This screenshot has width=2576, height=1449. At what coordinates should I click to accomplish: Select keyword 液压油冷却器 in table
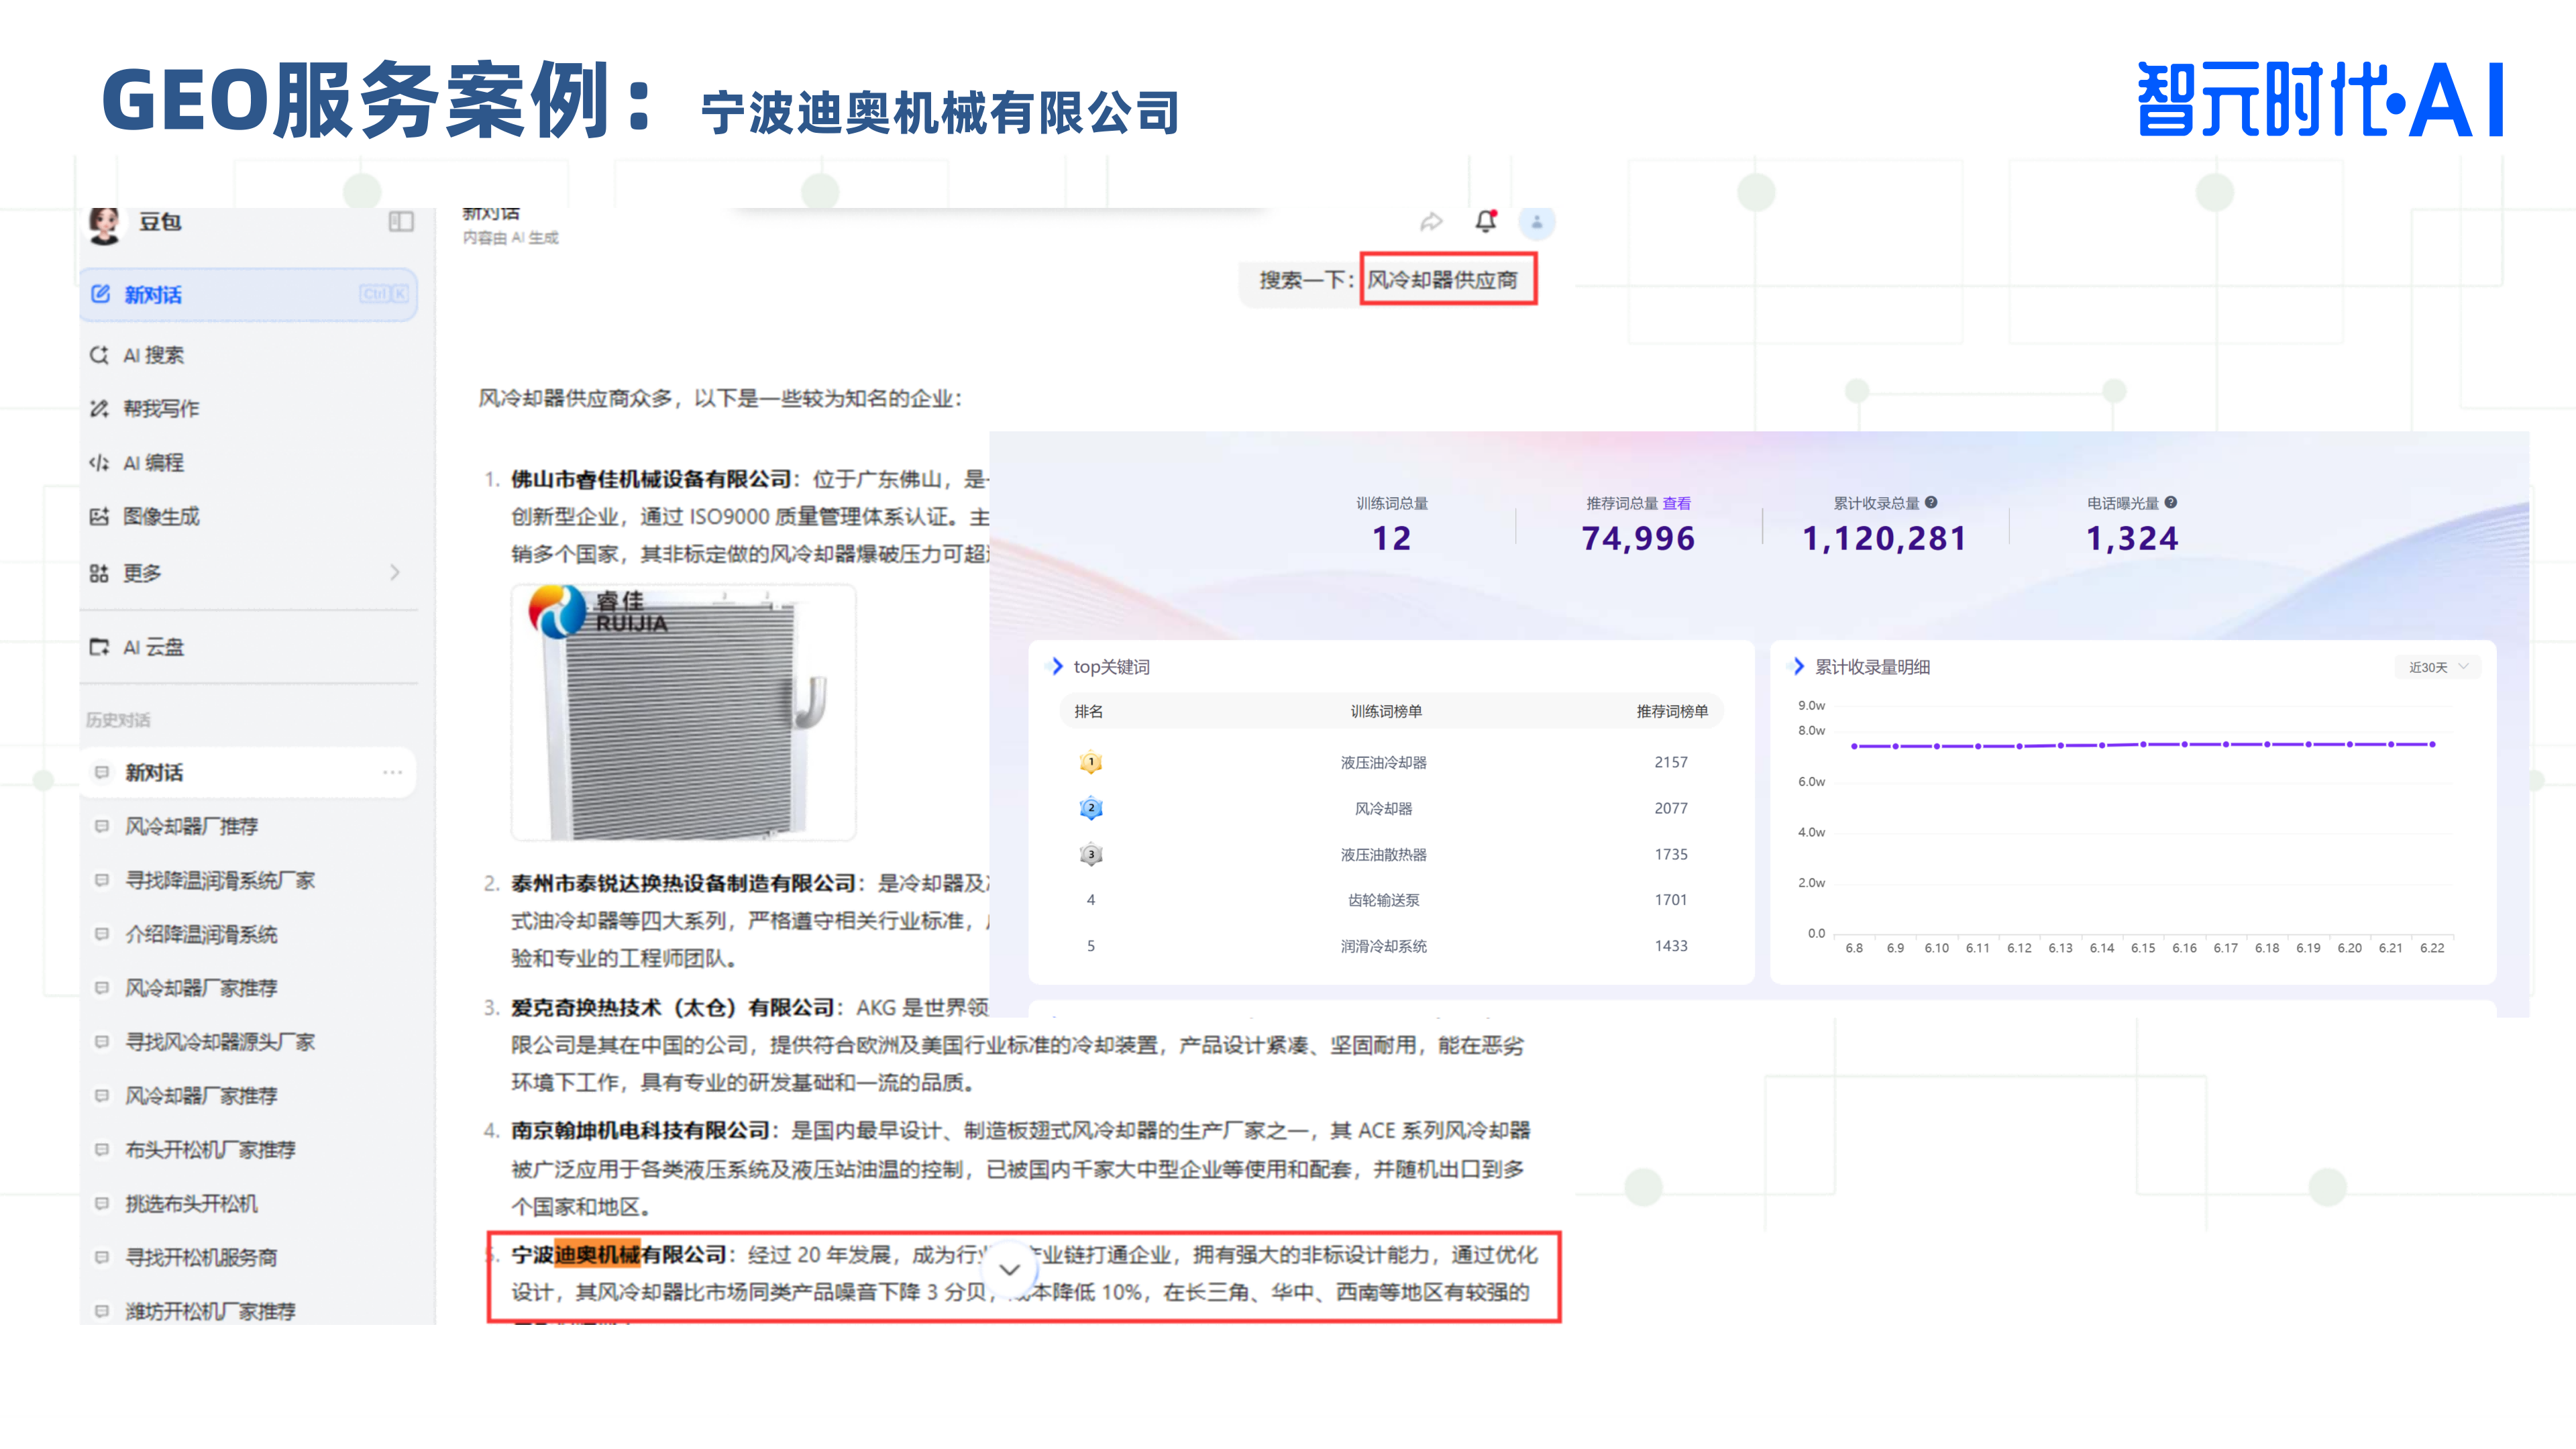(1384, 762)
